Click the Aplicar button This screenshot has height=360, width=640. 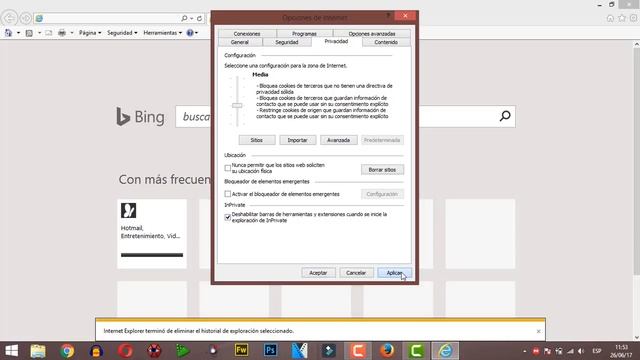tap(394, 273)
